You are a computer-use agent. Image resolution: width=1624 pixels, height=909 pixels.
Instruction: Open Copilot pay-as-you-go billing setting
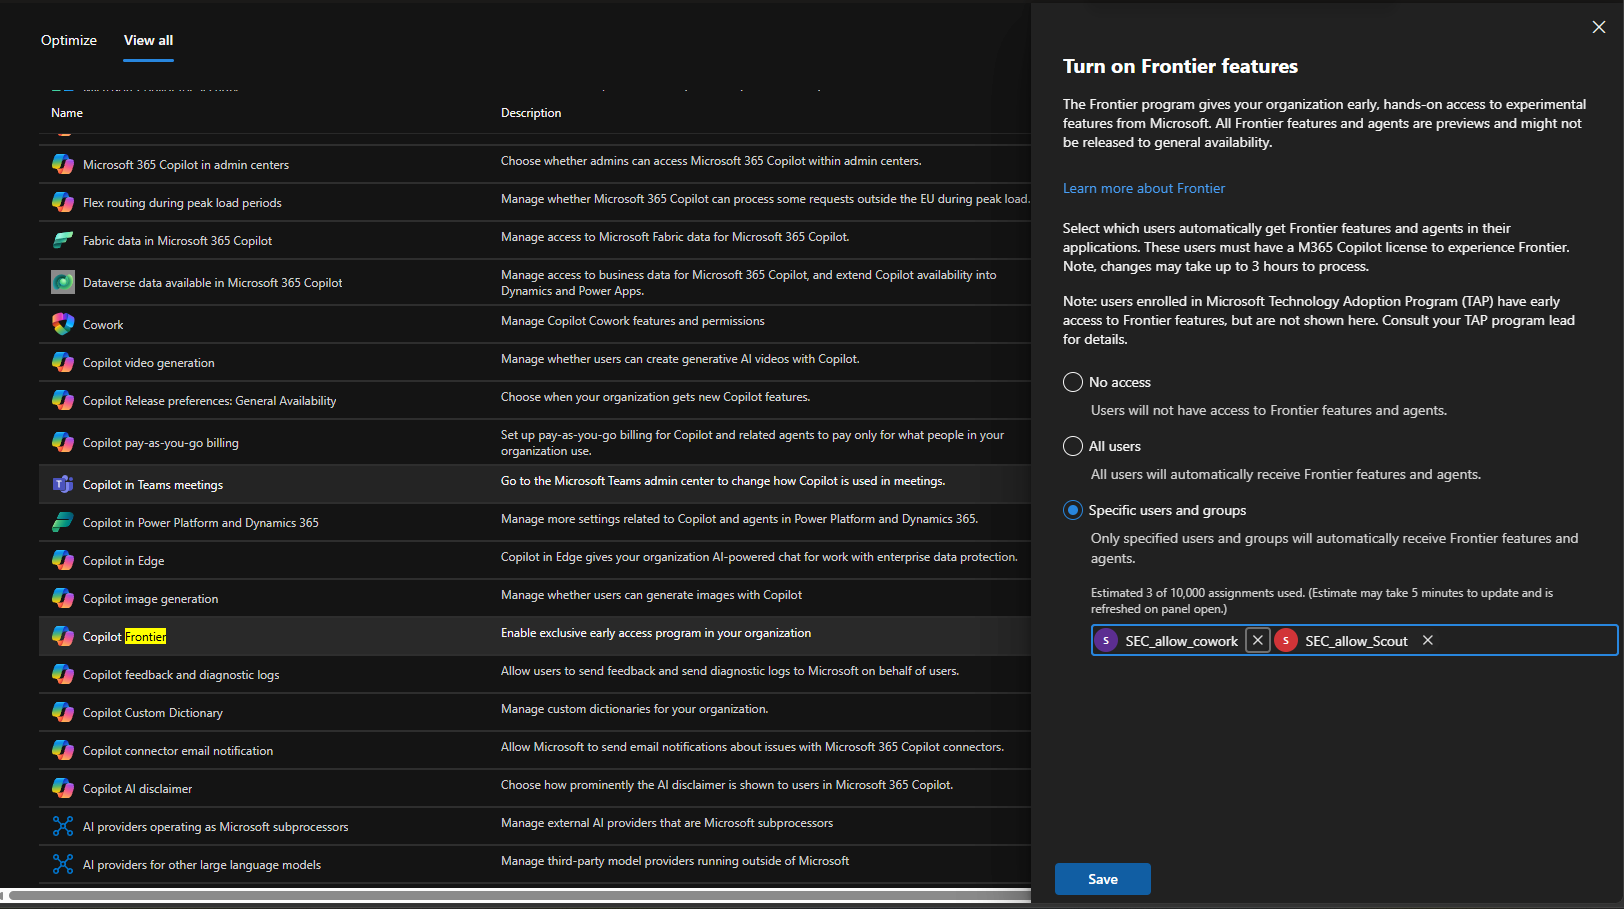coord(161,442)
